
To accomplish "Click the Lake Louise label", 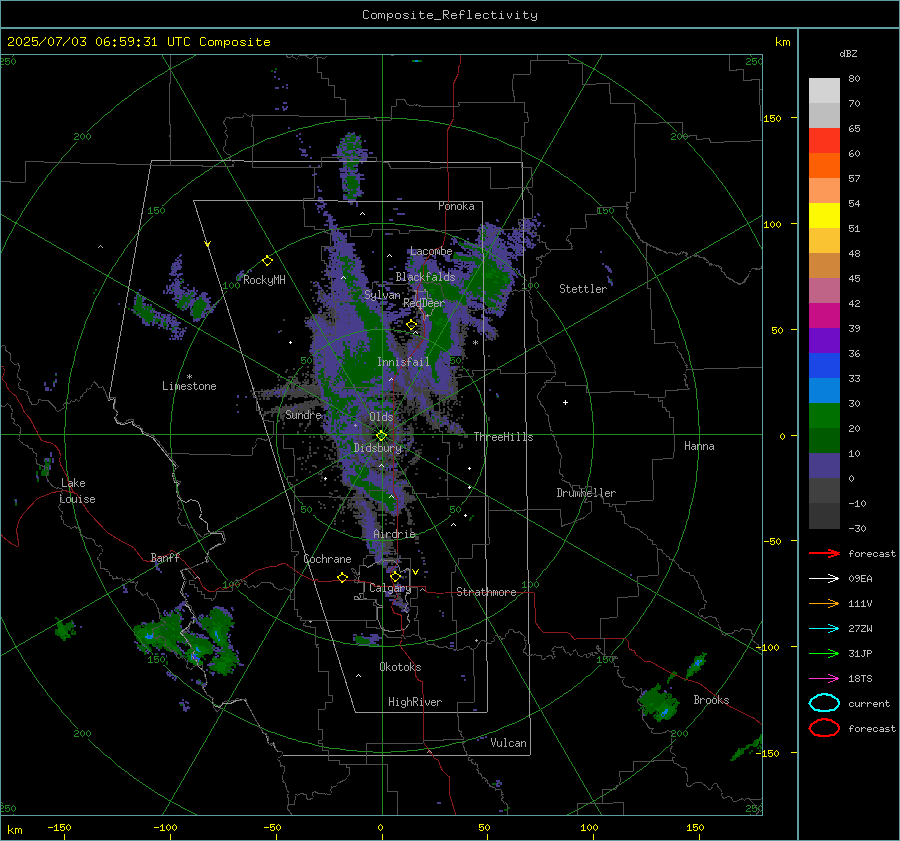I will tap(77, 491).
